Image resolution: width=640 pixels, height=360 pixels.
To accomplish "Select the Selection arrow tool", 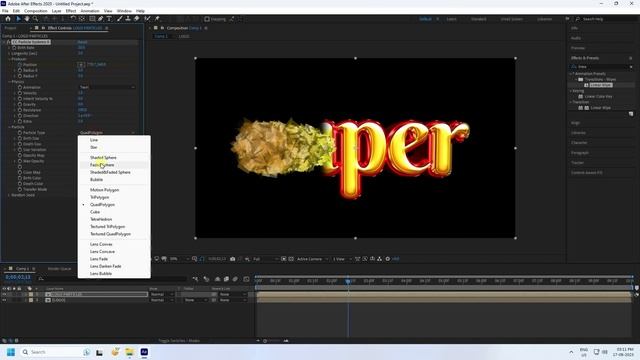I will (18, 19).
